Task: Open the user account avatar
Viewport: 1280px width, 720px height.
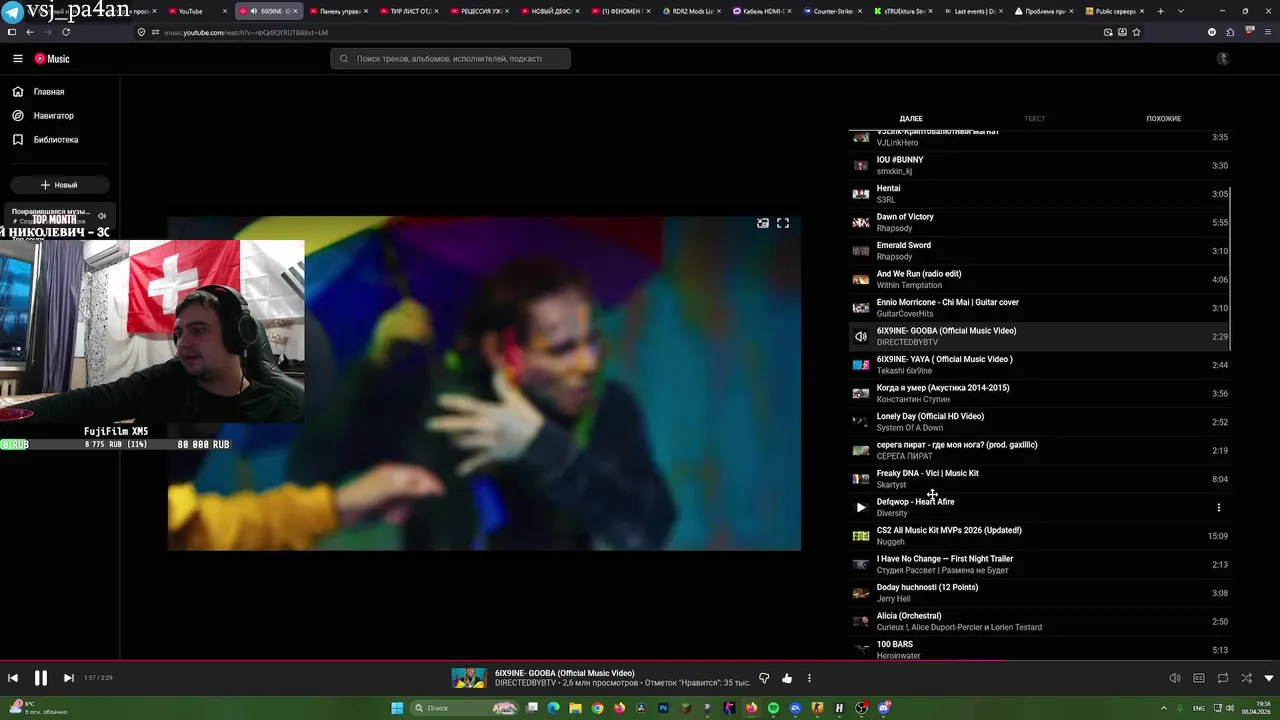Action: (1222, 59)
